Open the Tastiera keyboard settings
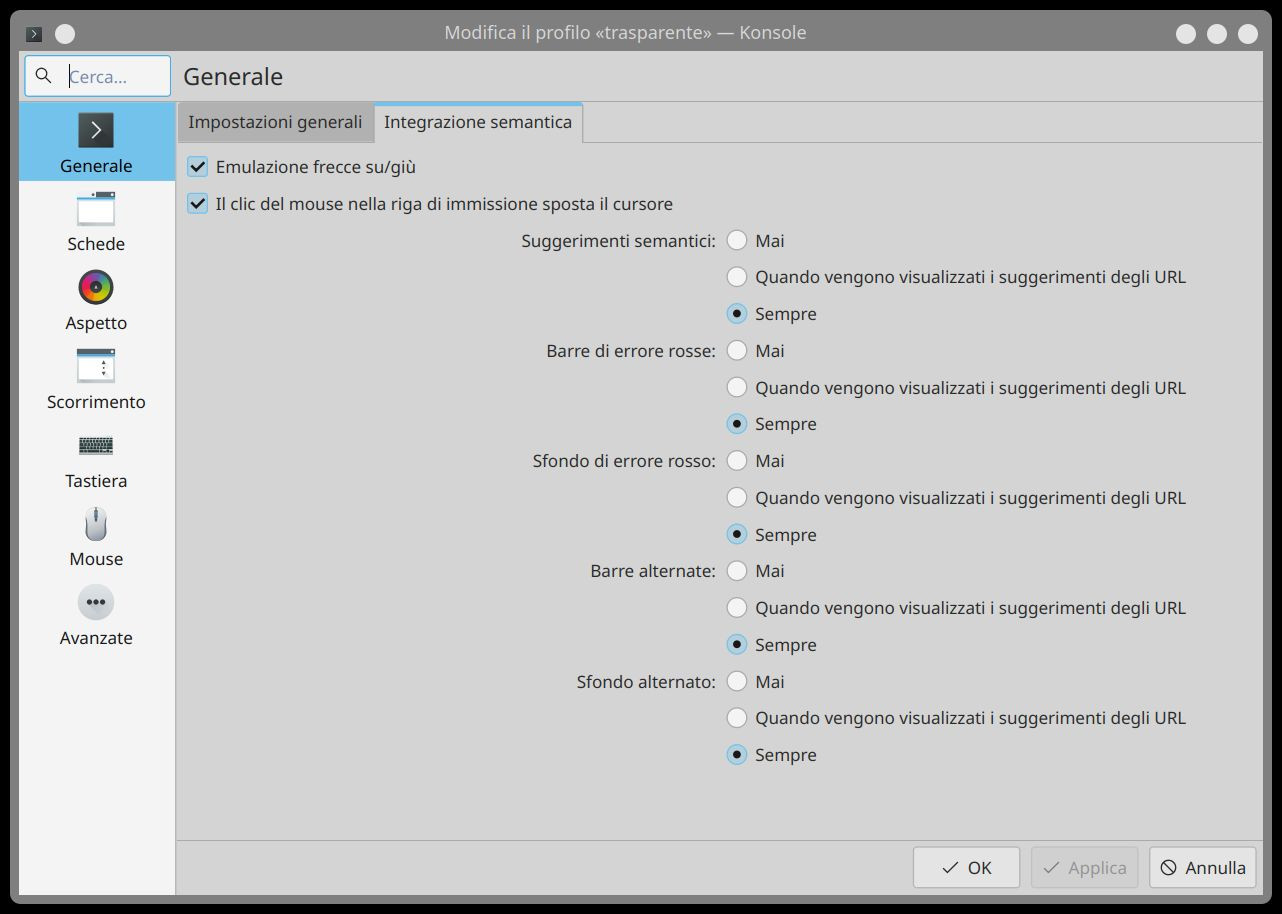The image size is (1282, 914). (x=96, y=459)
